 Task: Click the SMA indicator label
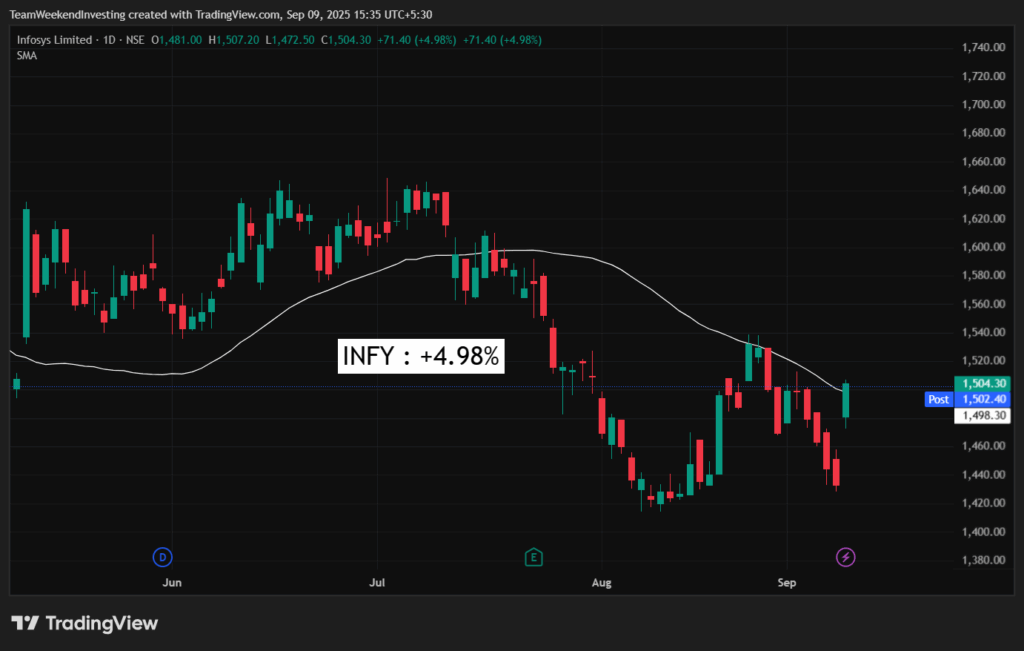pyautogui.click(x=27, y=56)
